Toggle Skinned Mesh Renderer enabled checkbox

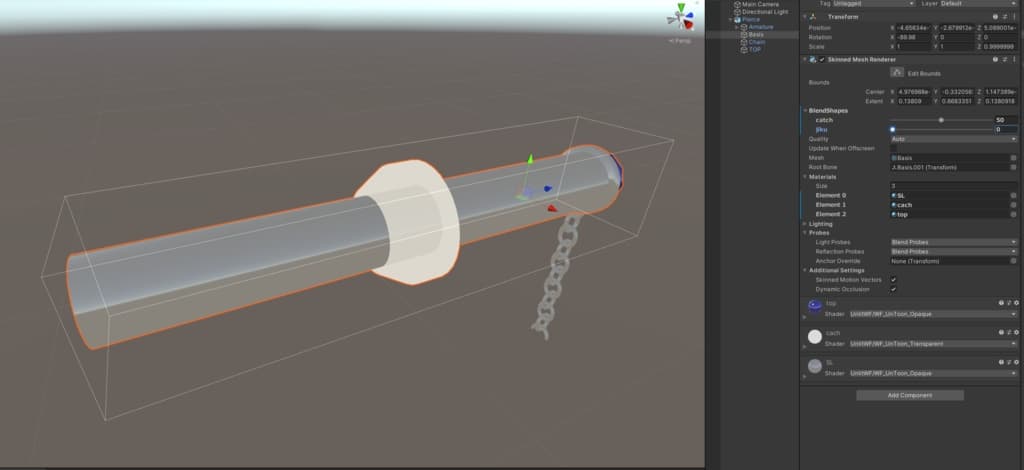pyautogui.click(x=821, y=60)
